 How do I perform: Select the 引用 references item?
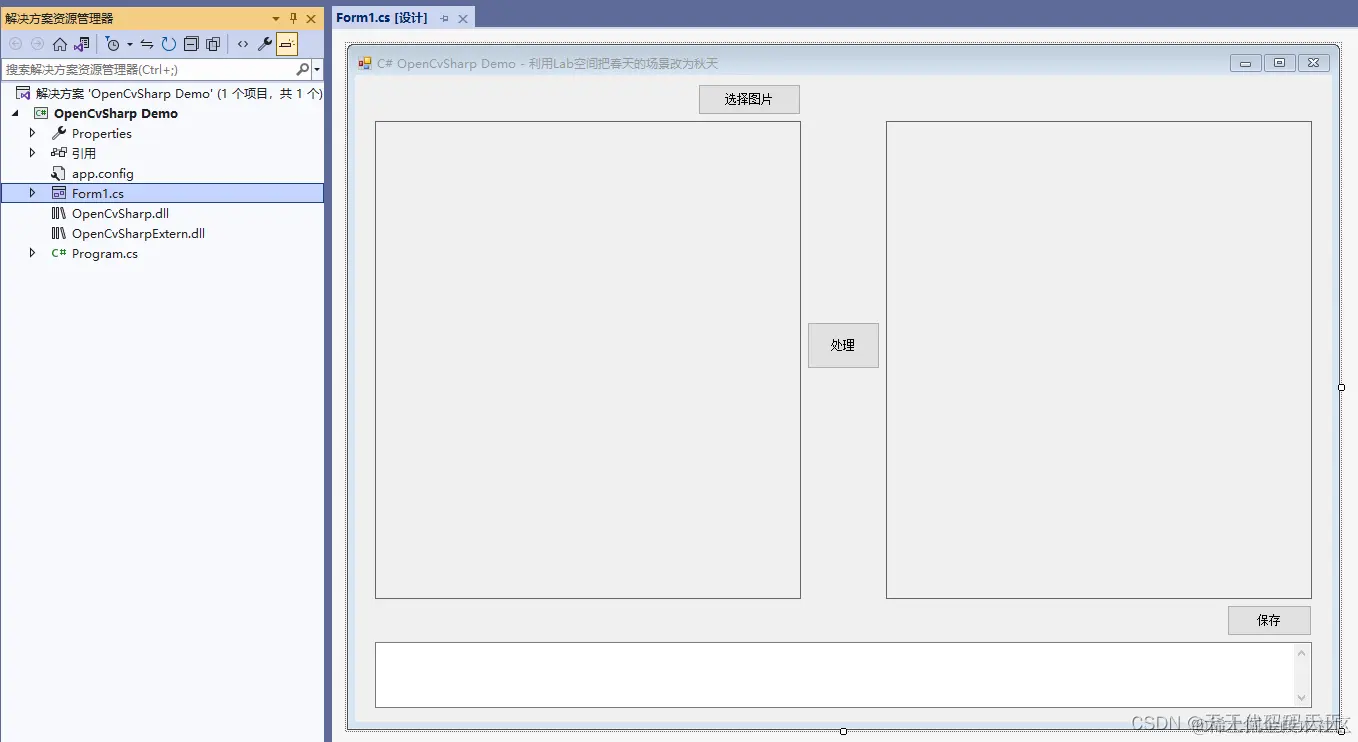click(84, 154)
